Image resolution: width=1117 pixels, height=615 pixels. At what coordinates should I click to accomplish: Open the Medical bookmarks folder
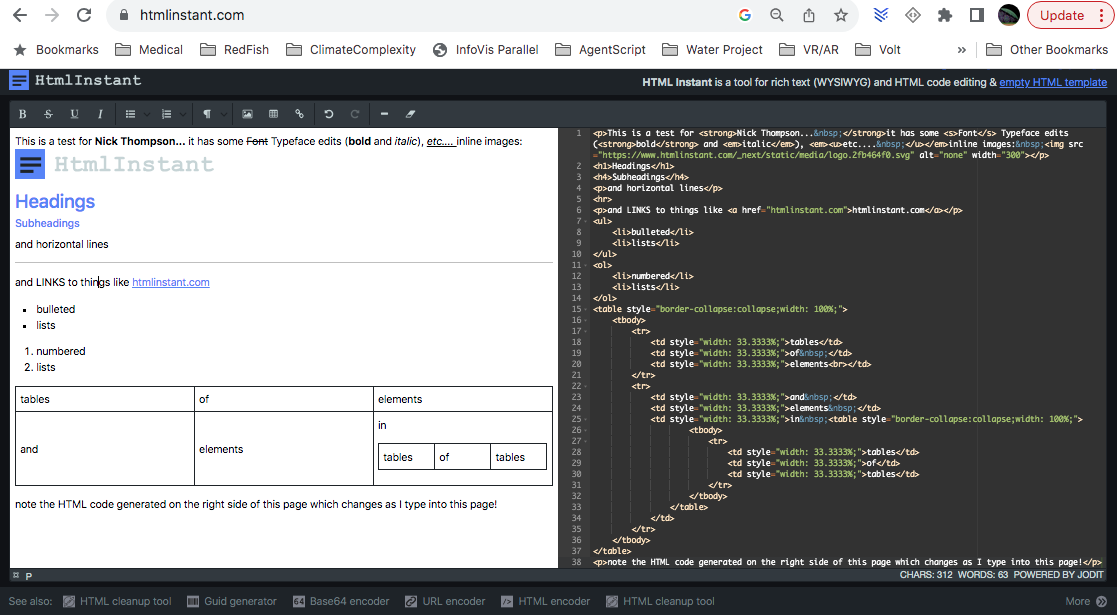149,50
